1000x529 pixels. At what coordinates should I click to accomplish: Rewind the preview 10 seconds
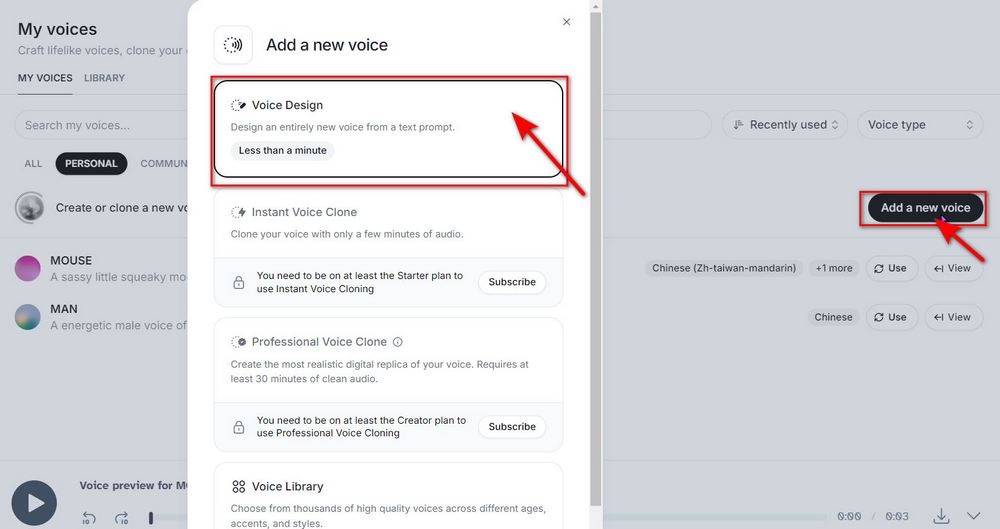[x=89, y=518]
